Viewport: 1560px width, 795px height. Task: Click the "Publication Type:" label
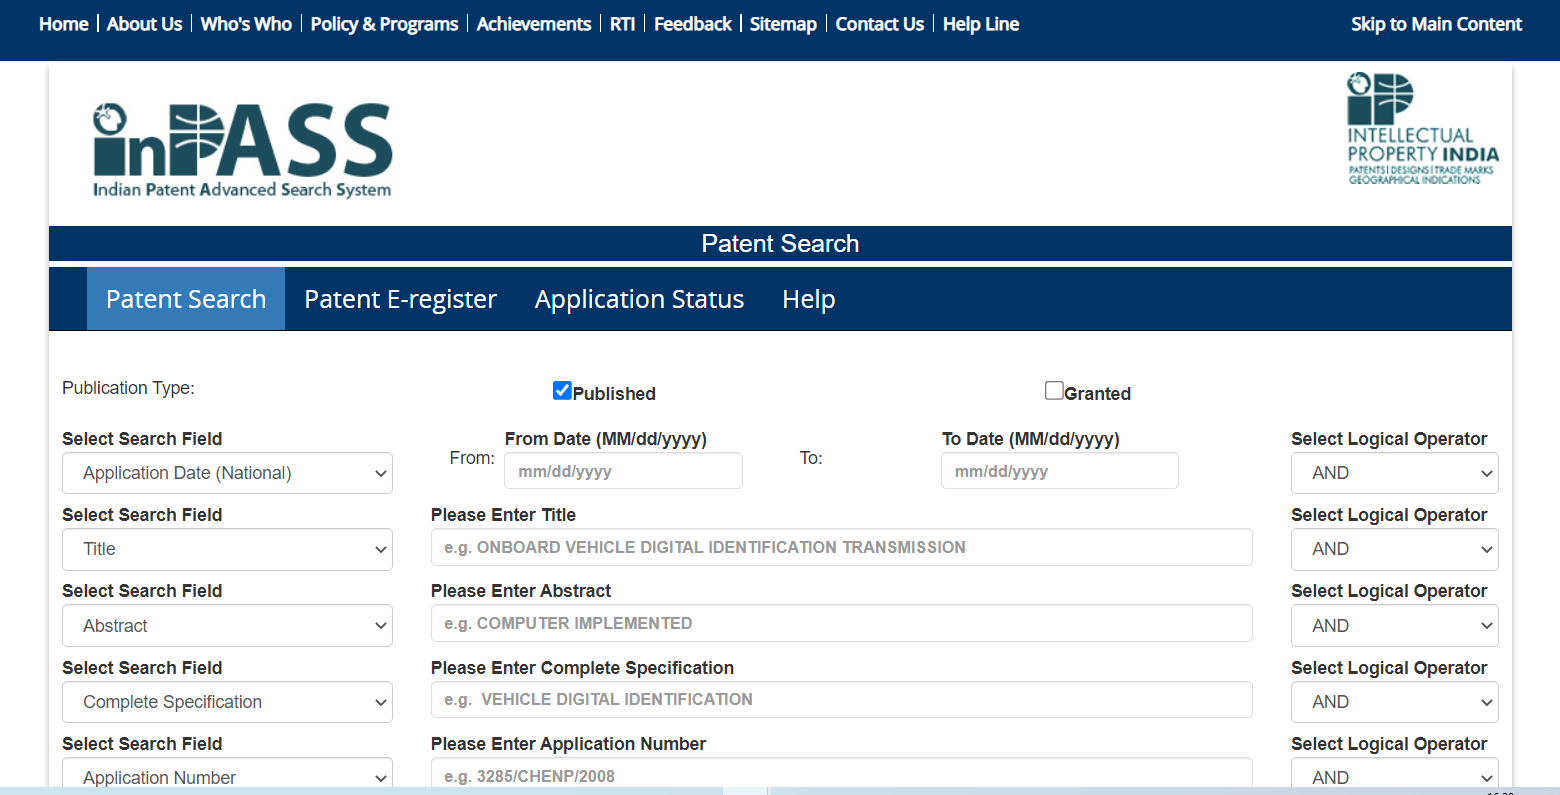click(x=128, y=388)
